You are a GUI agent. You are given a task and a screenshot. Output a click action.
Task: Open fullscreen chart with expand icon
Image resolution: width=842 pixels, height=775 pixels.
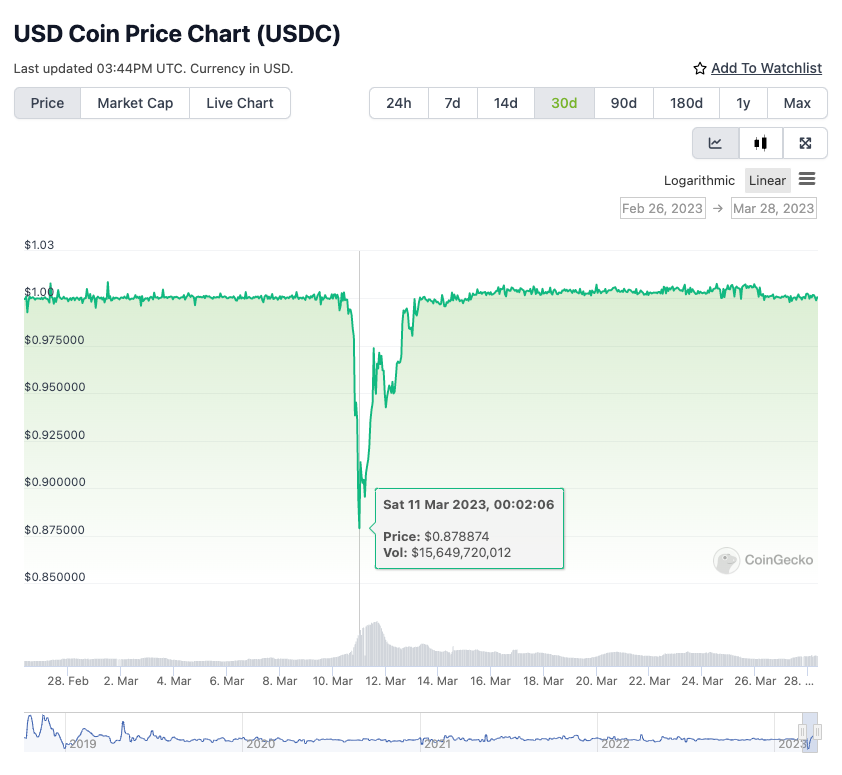point(805,143)
